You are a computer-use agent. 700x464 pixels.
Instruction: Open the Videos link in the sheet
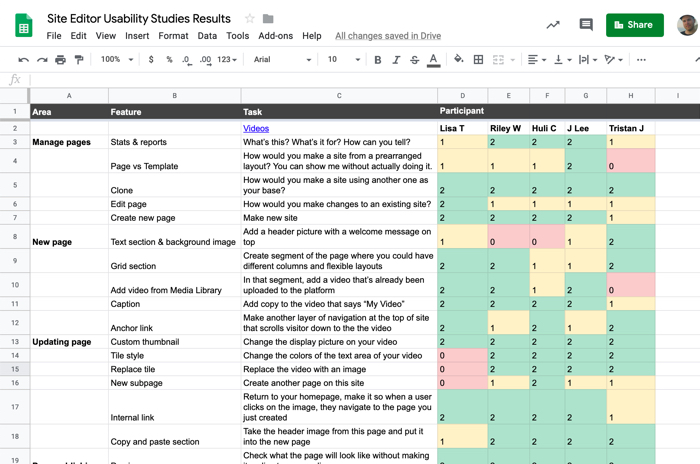(x=256, y=128)
